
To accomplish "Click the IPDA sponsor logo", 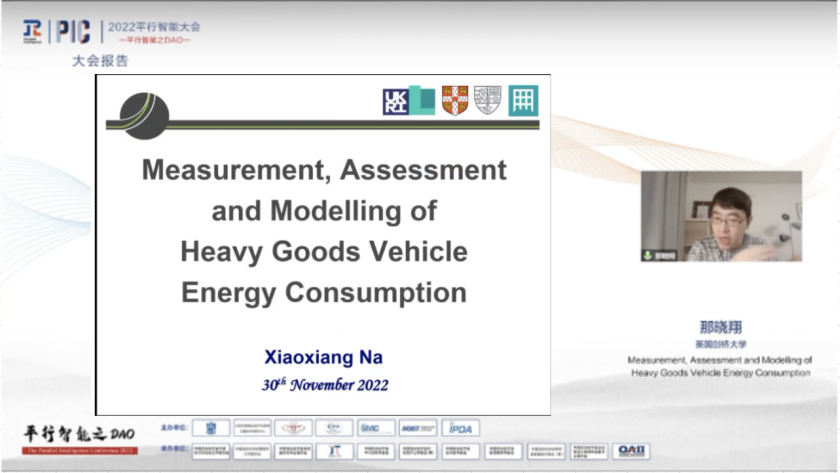I will pyautogui.click(x=461, y=428).
